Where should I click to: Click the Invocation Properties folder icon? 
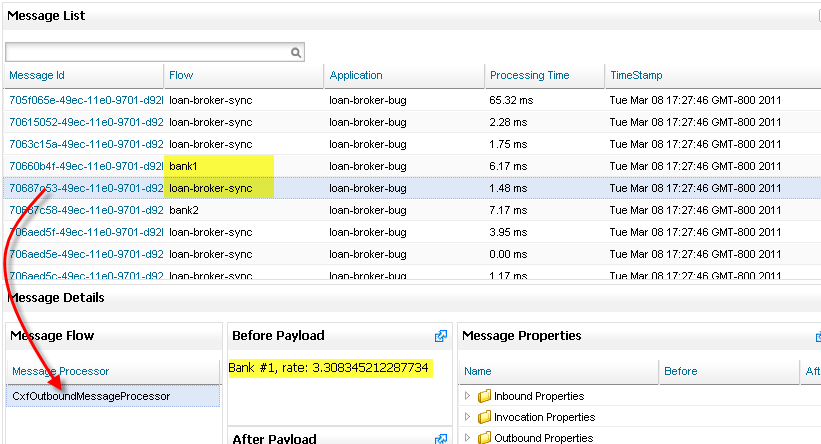pyautogui.click(x=484, y=417)
